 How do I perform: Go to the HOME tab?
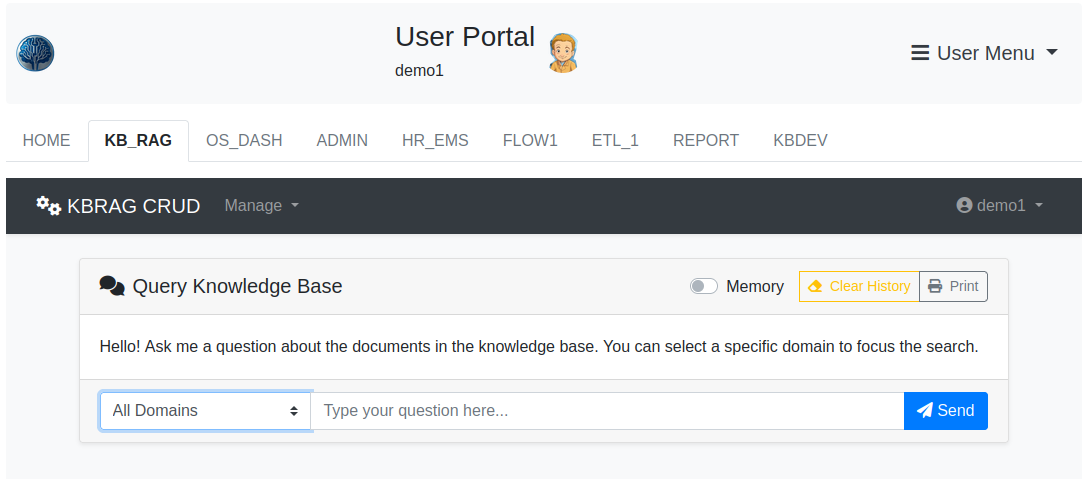[47, 141]
